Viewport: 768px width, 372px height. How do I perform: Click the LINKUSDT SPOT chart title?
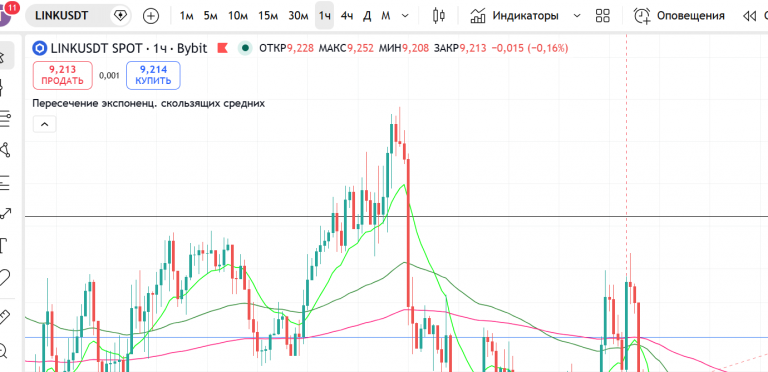129,48
